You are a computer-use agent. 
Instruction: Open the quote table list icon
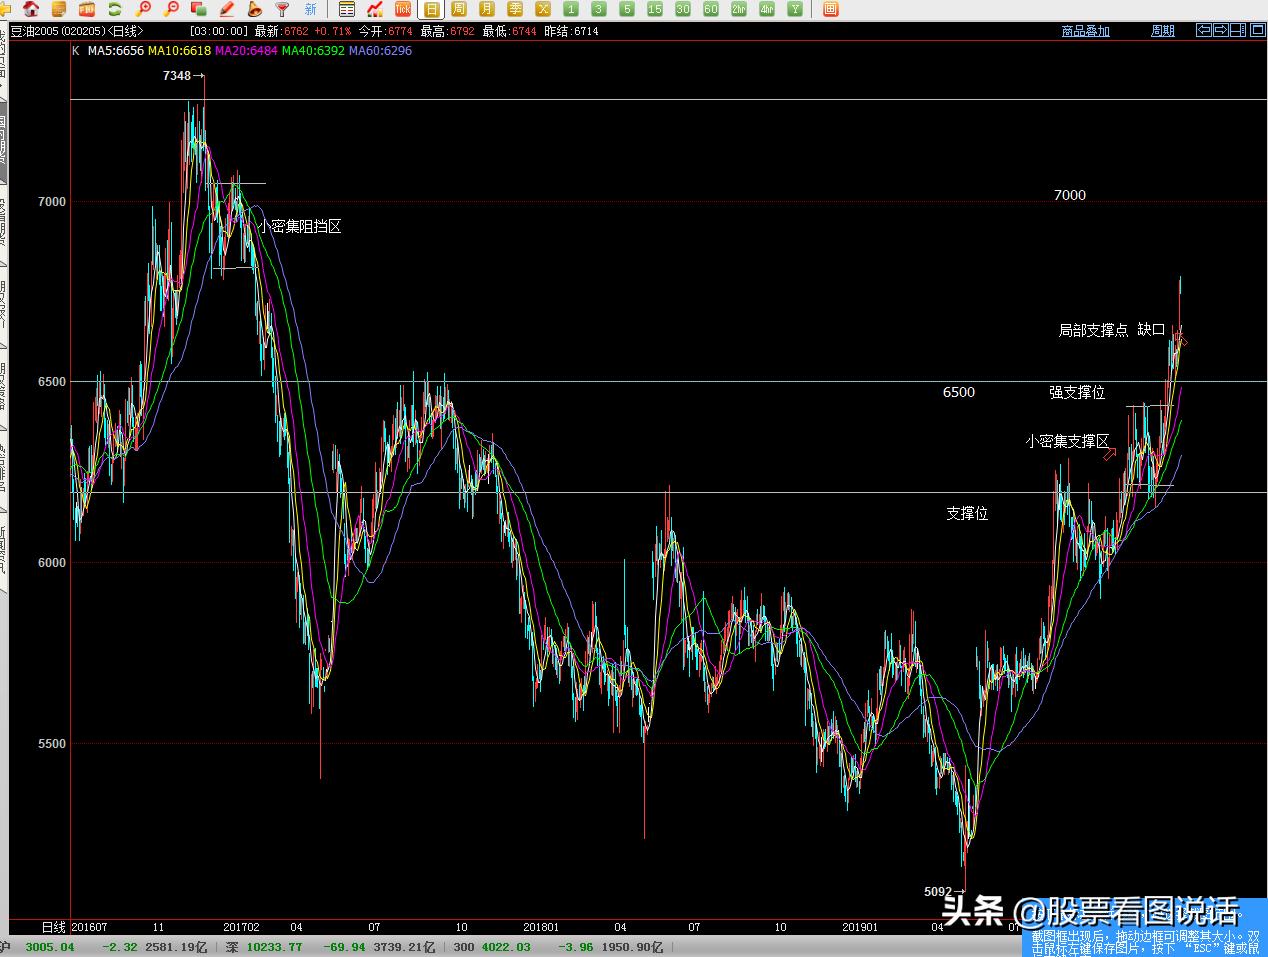point(347,9)
